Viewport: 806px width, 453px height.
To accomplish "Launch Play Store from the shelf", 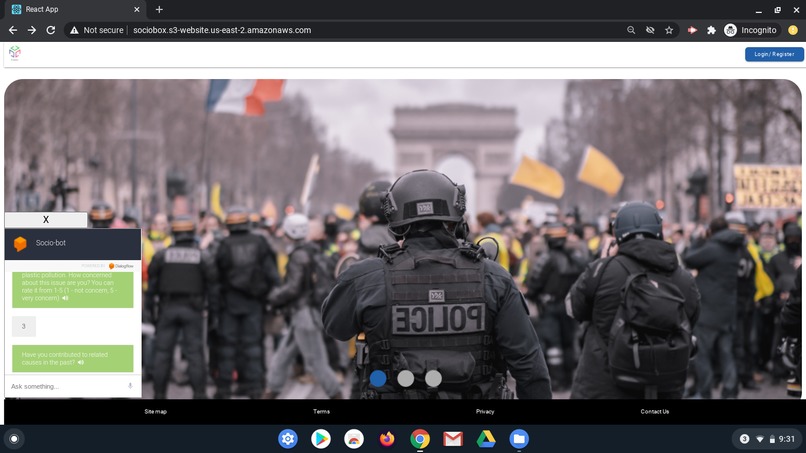I will pyautogui.click(x=321, y=439).
